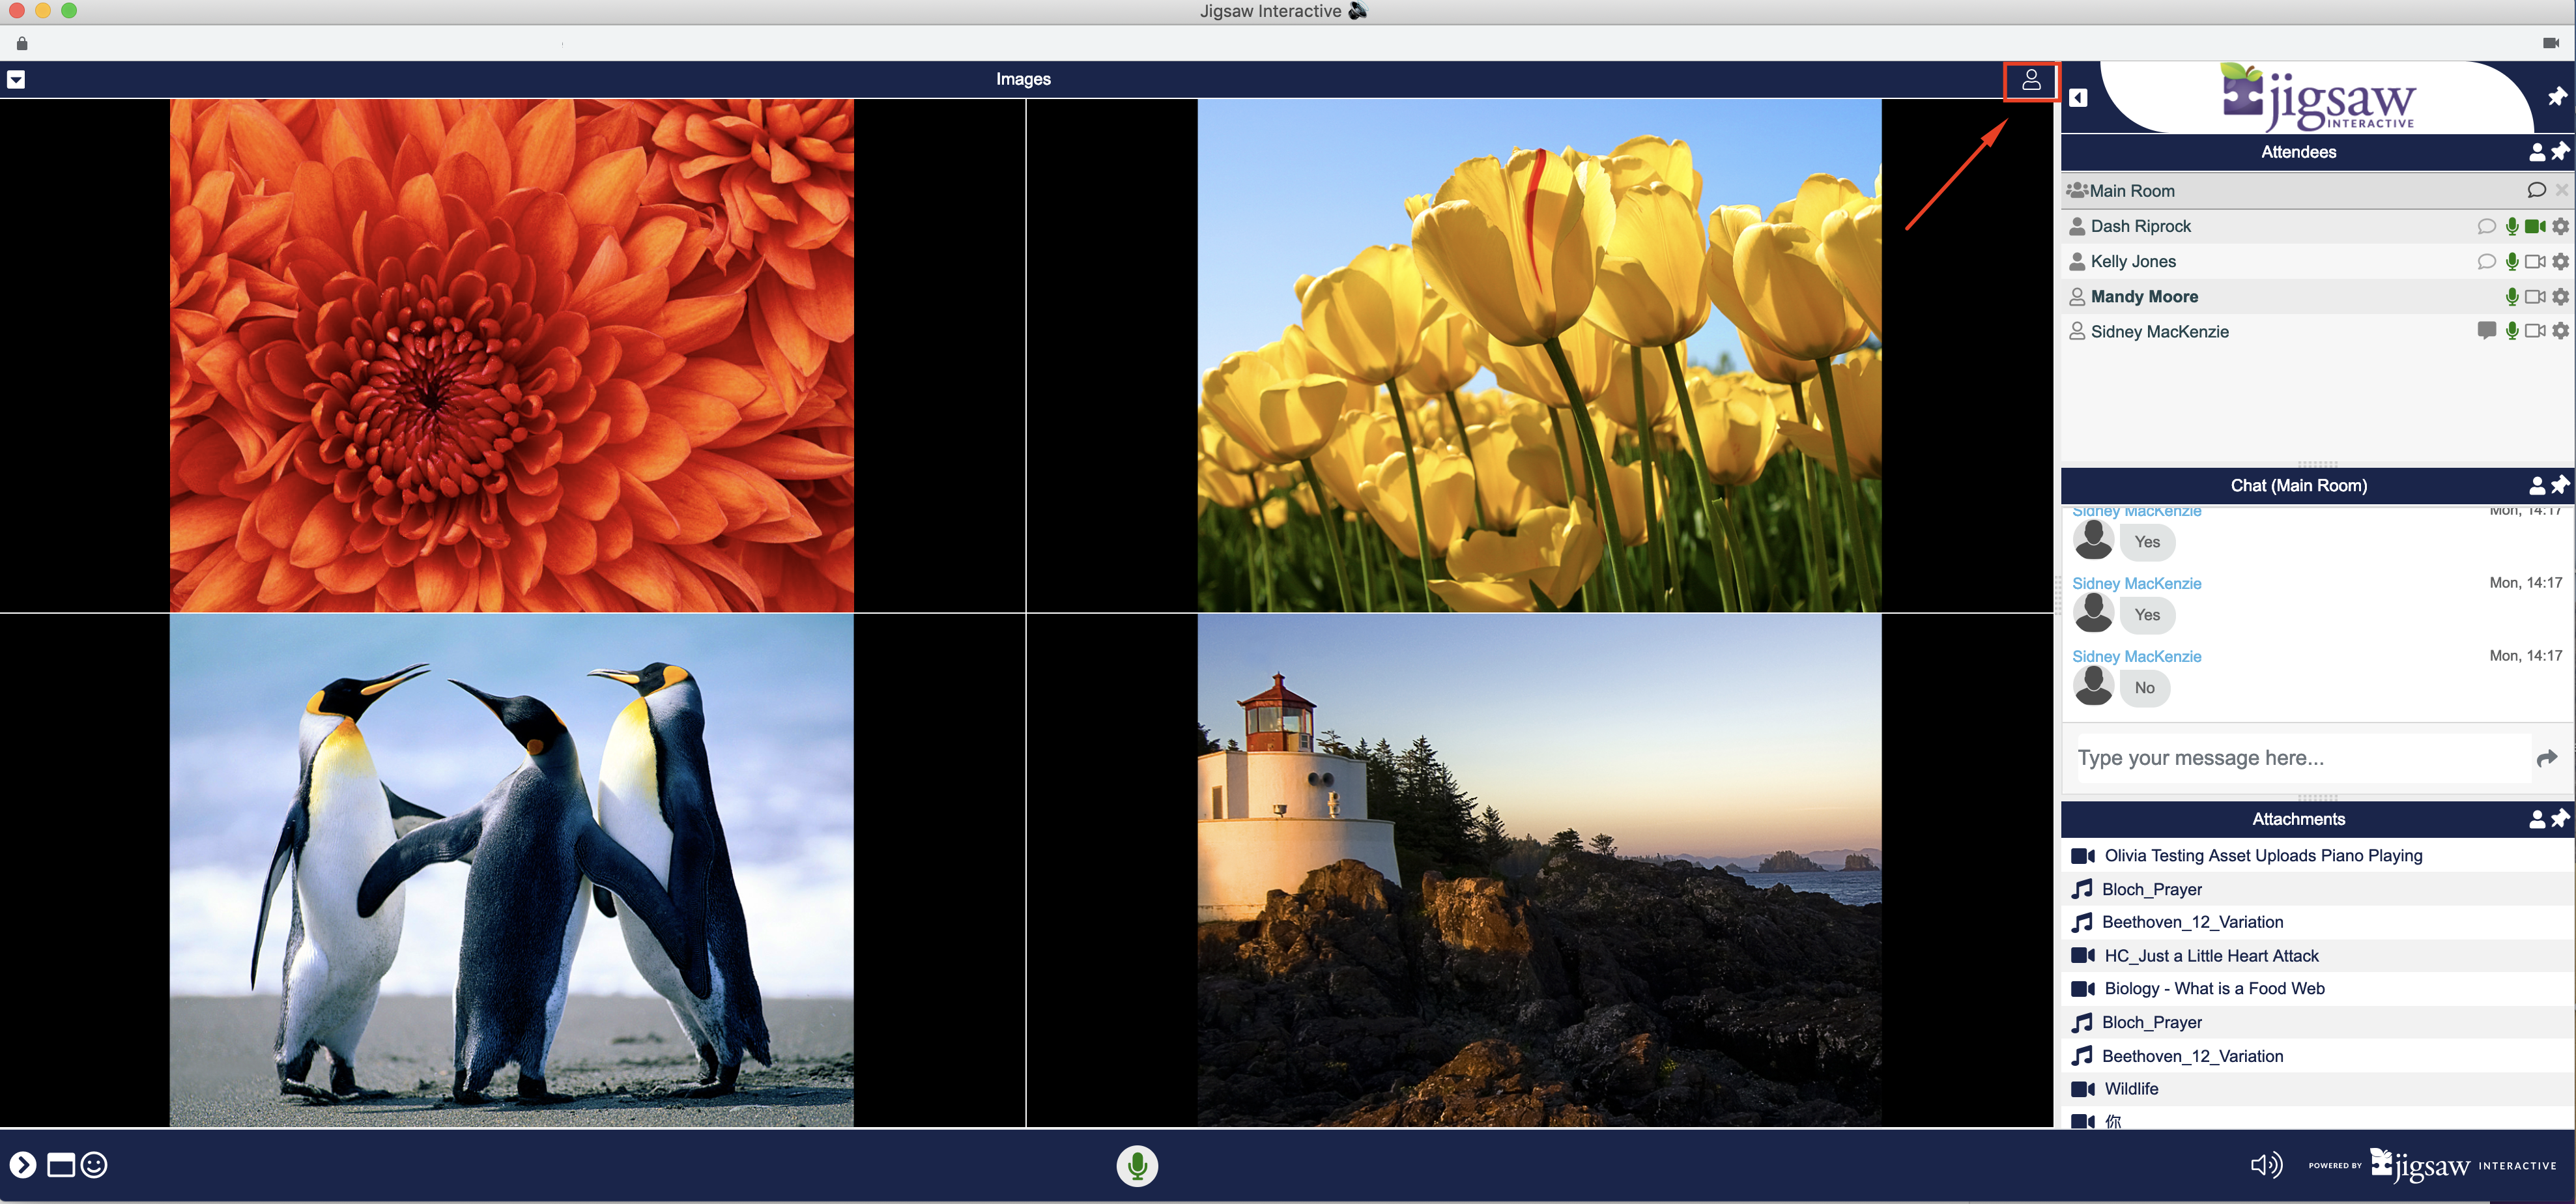Open settings gear for Sidney MacKenzie

[2560, 331]
